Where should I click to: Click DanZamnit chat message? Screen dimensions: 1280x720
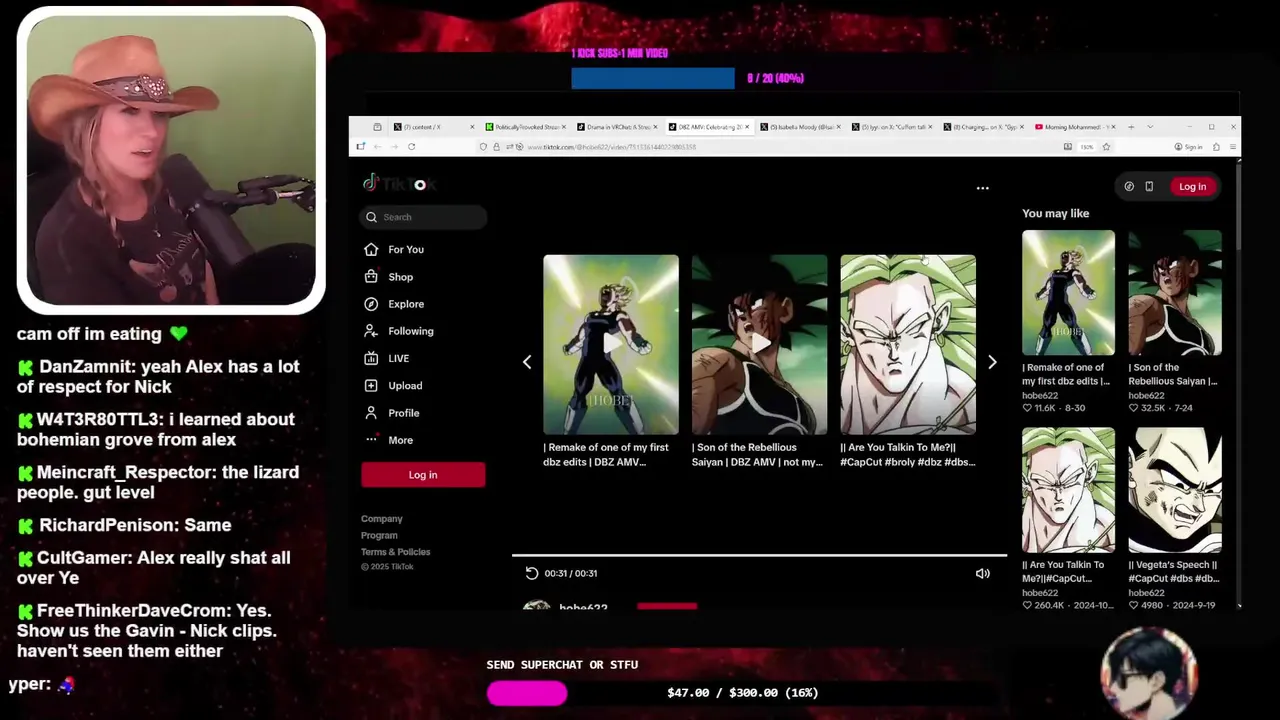[158, 376]
